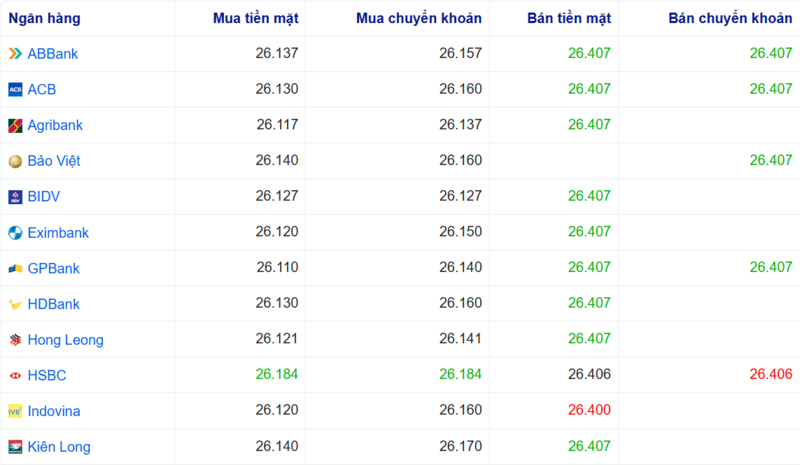800x465 pixels.
Task: Select BIDV Mua chuyển khoản 26.127
Action: (x=461, y=196)
